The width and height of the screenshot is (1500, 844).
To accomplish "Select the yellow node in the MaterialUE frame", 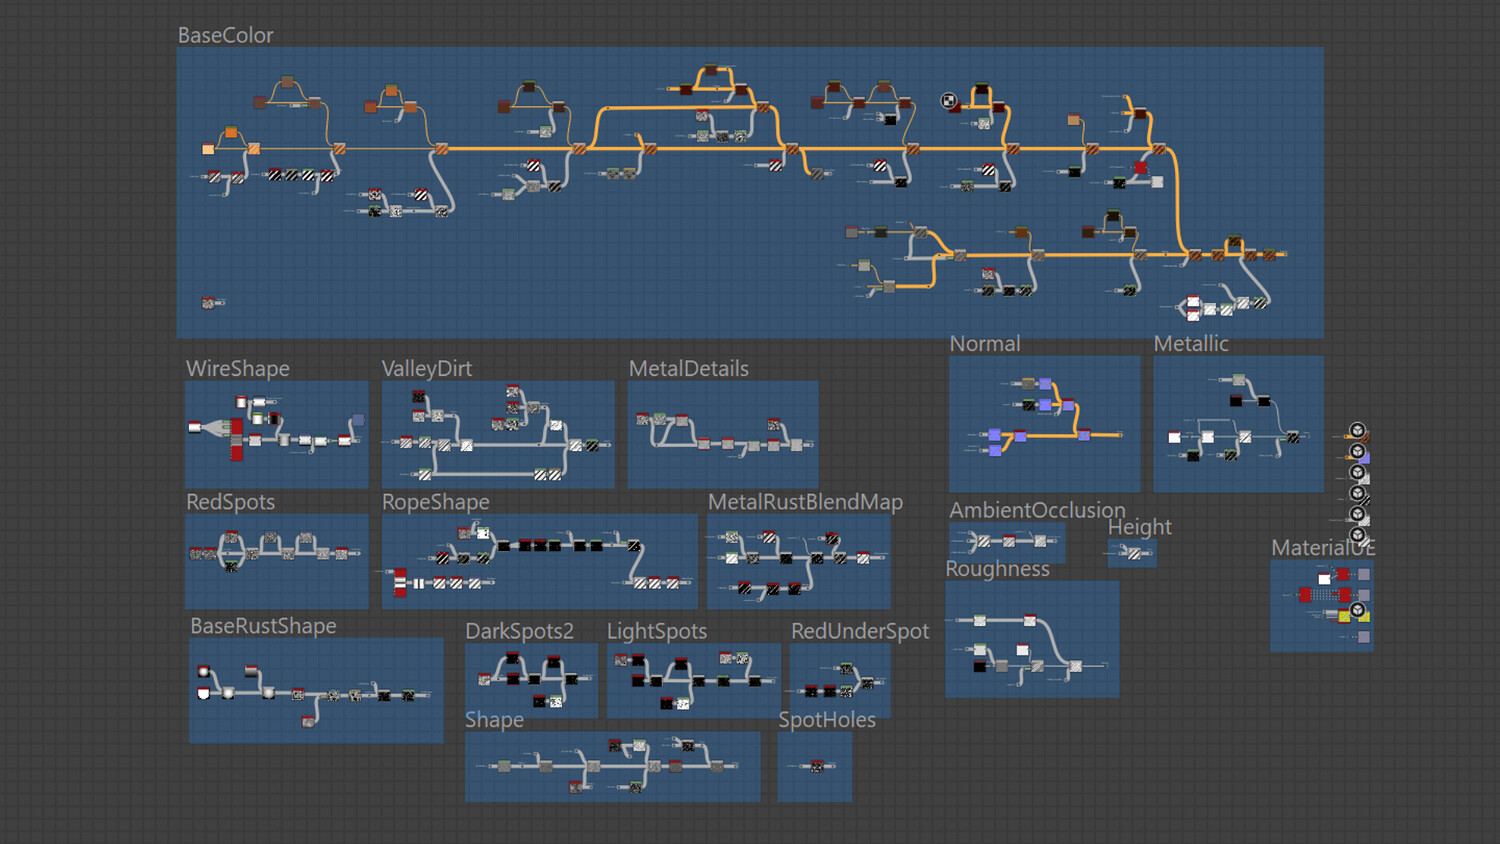I will pos(1344,616).
